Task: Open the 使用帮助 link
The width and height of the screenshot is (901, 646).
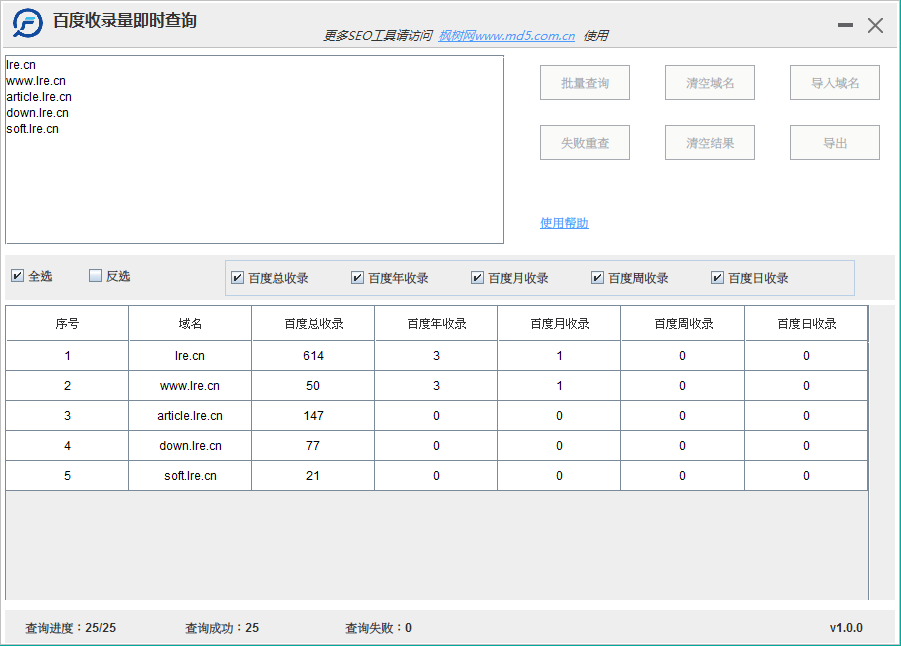Action: pyautogui.click(x=564, y=223)
